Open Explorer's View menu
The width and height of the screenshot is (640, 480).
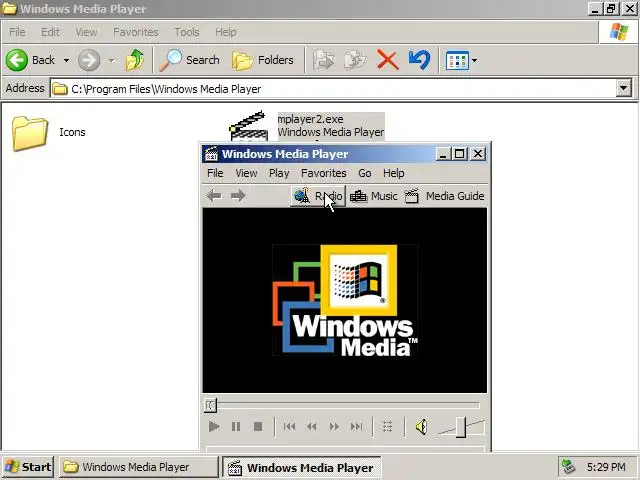87,32
